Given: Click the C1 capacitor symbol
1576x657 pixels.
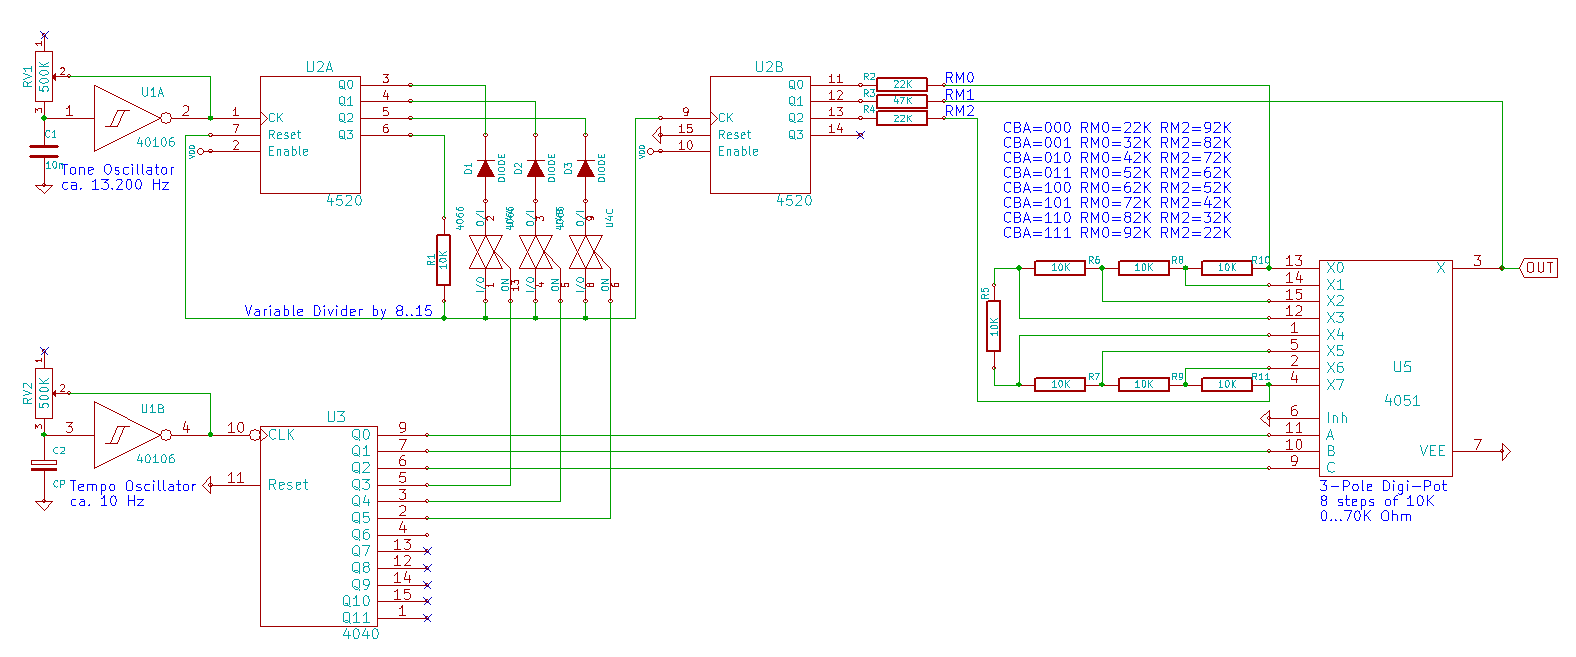Looking at the screenshot, I should point(43,151).
